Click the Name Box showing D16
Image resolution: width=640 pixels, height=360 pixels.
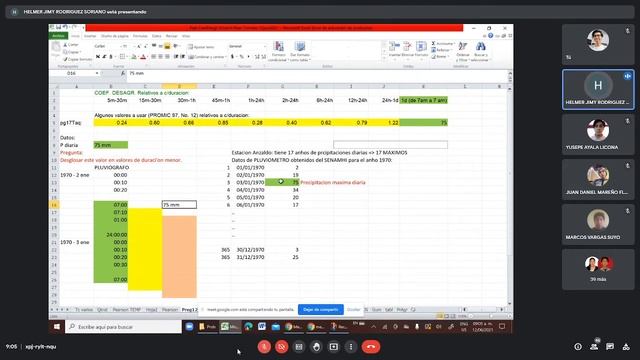[x=72, y=73]
